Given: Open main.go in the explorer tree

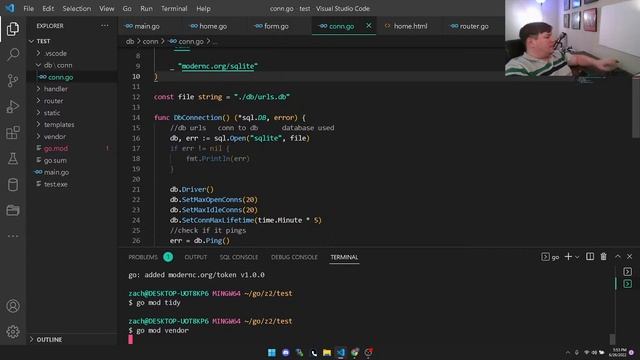Looking at the screenshot, I should (56, 172).
